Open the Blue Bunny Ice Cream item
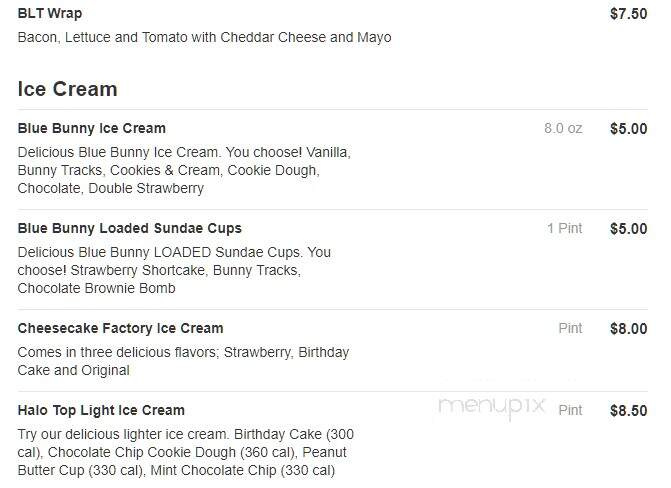 pos(92,128)
